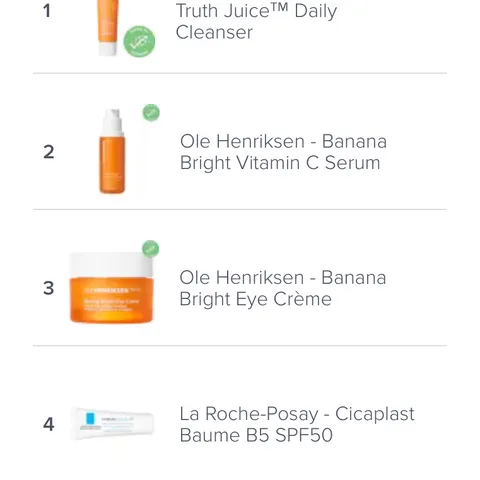Click step number 3 in the routine

tap(49, 288)
